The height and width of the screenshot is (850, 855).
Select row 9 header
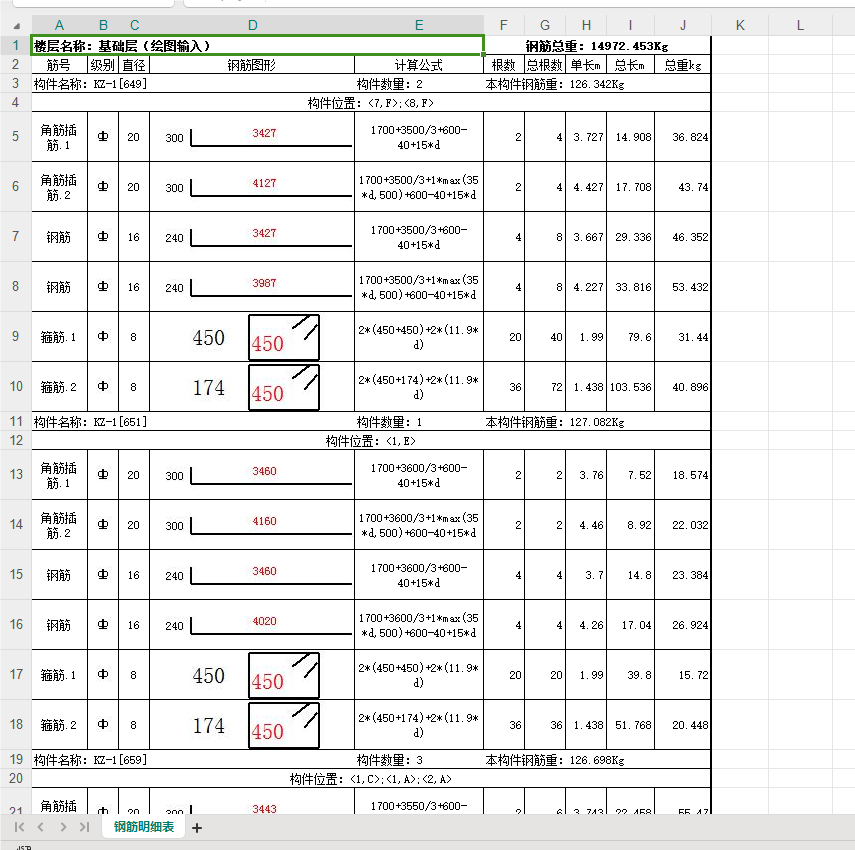click(x=15, y=336)
